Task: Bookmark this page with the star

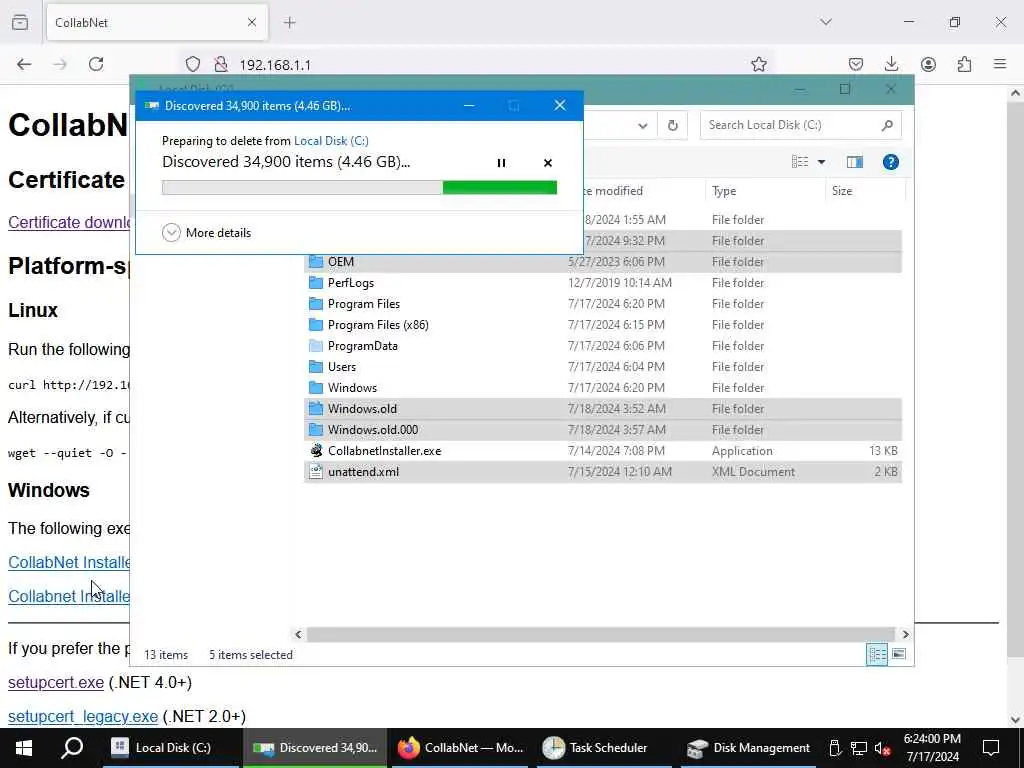Action: (758, 64)
